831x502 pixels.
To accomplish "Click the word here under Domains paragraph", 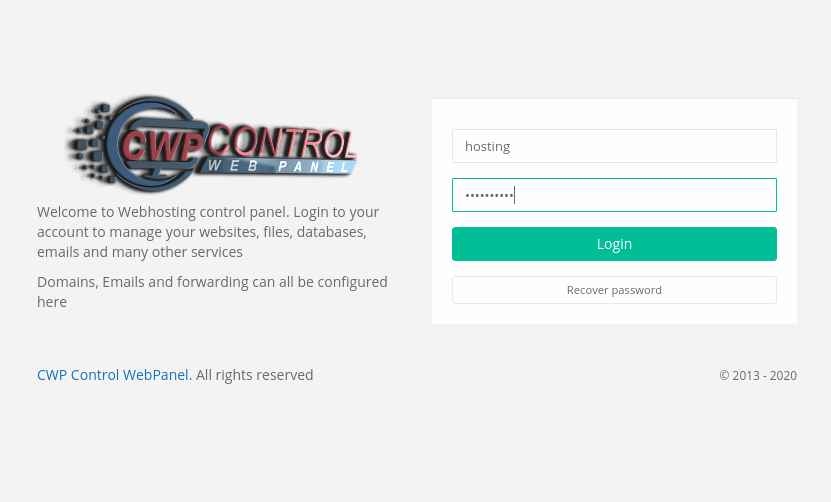I will [x=52, y=302].
